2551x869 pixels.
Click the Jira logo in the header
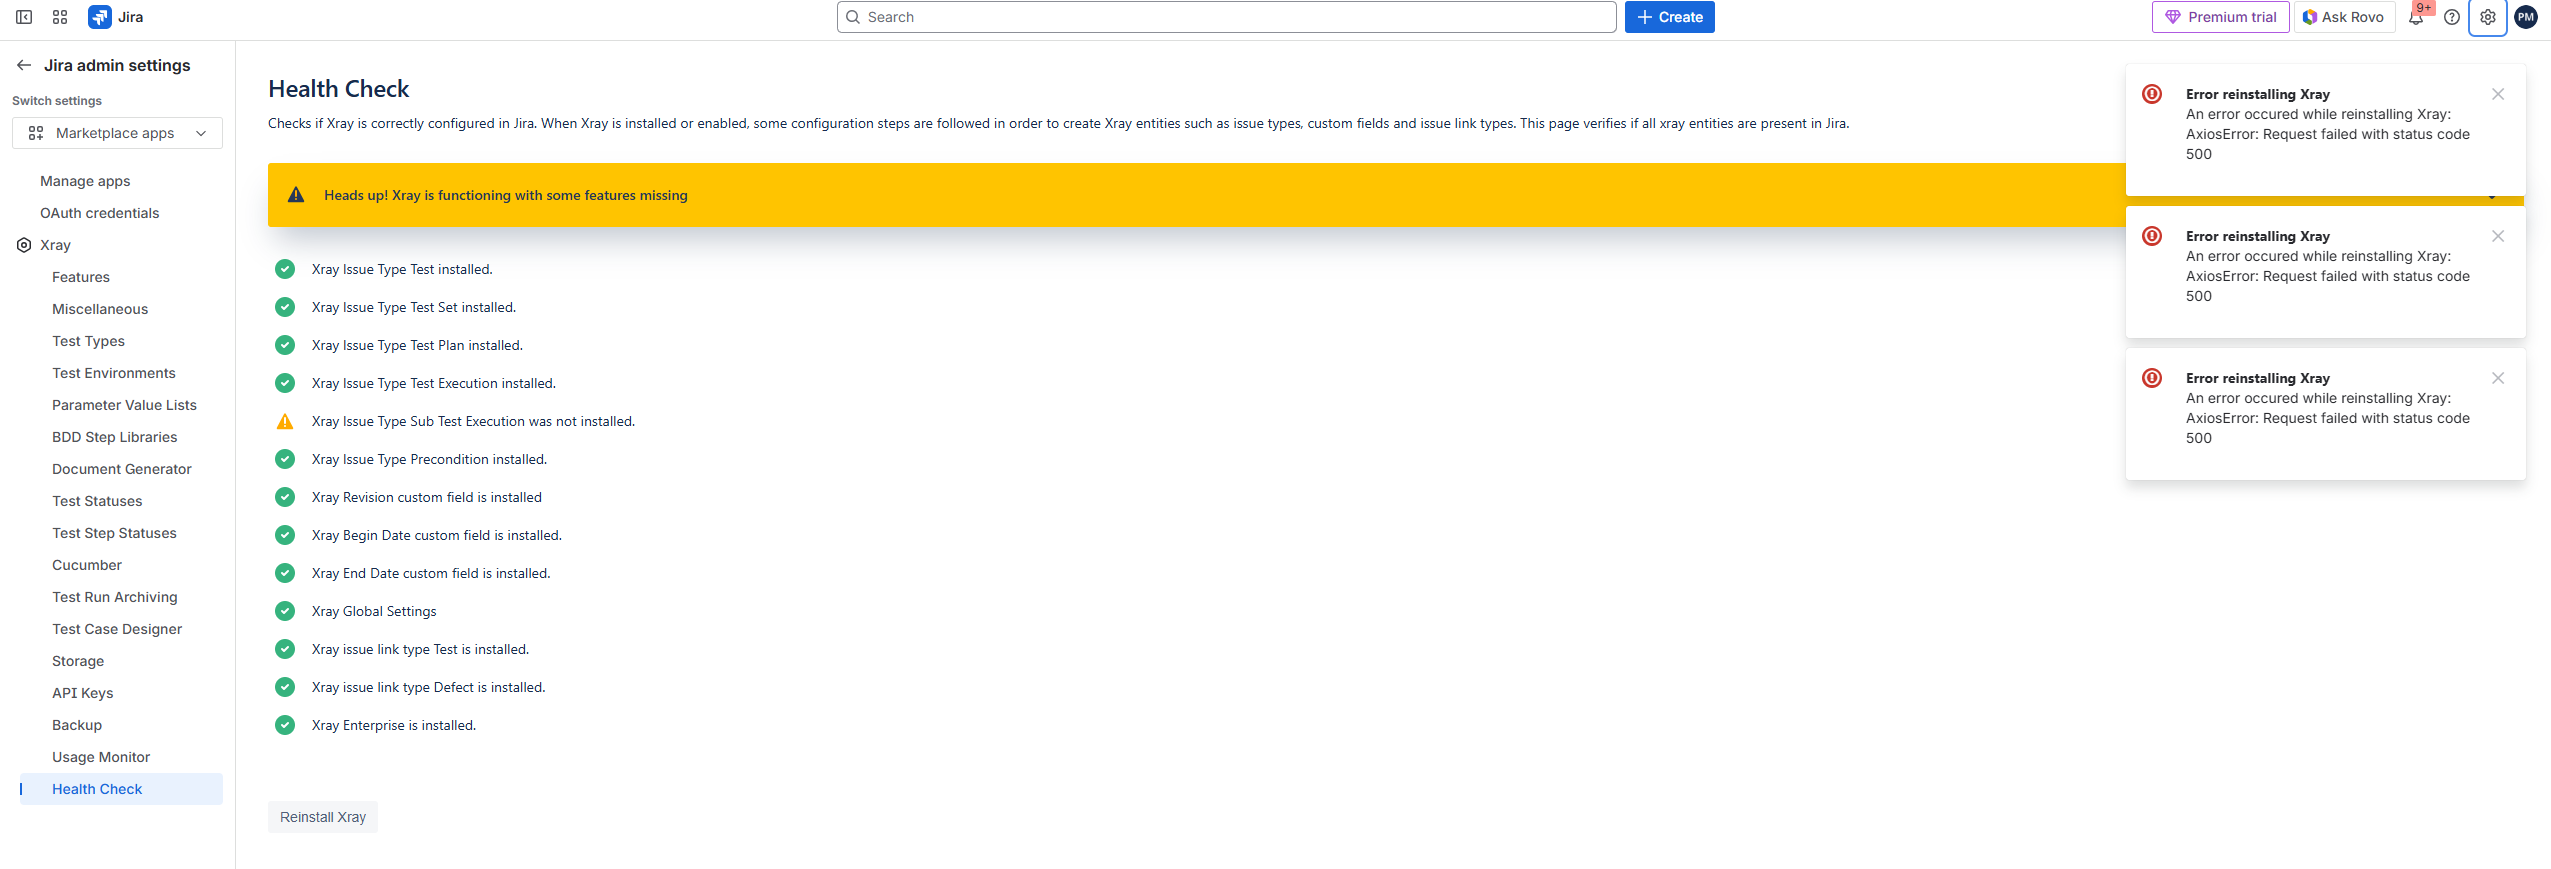click(x=116, y=17)
